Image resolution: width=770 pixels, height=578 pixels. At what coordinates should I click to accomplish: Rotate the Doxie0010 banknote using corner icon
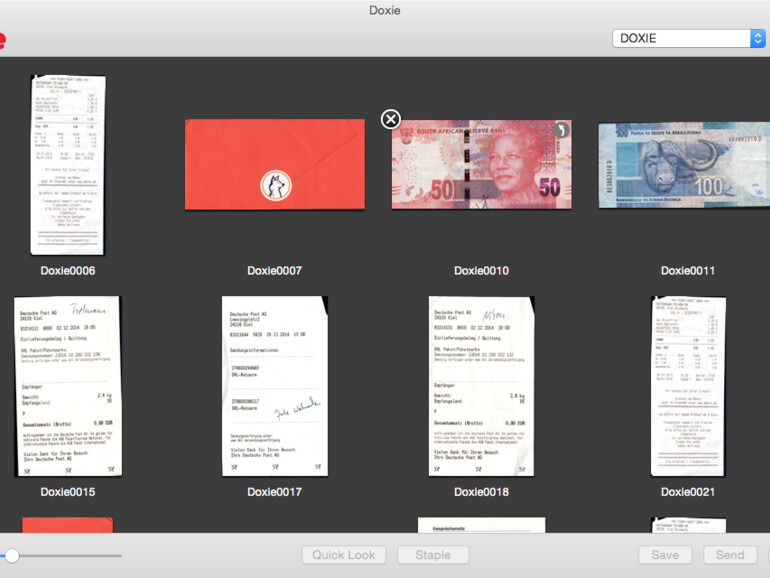pyautogui.click(x=561, y=130)
